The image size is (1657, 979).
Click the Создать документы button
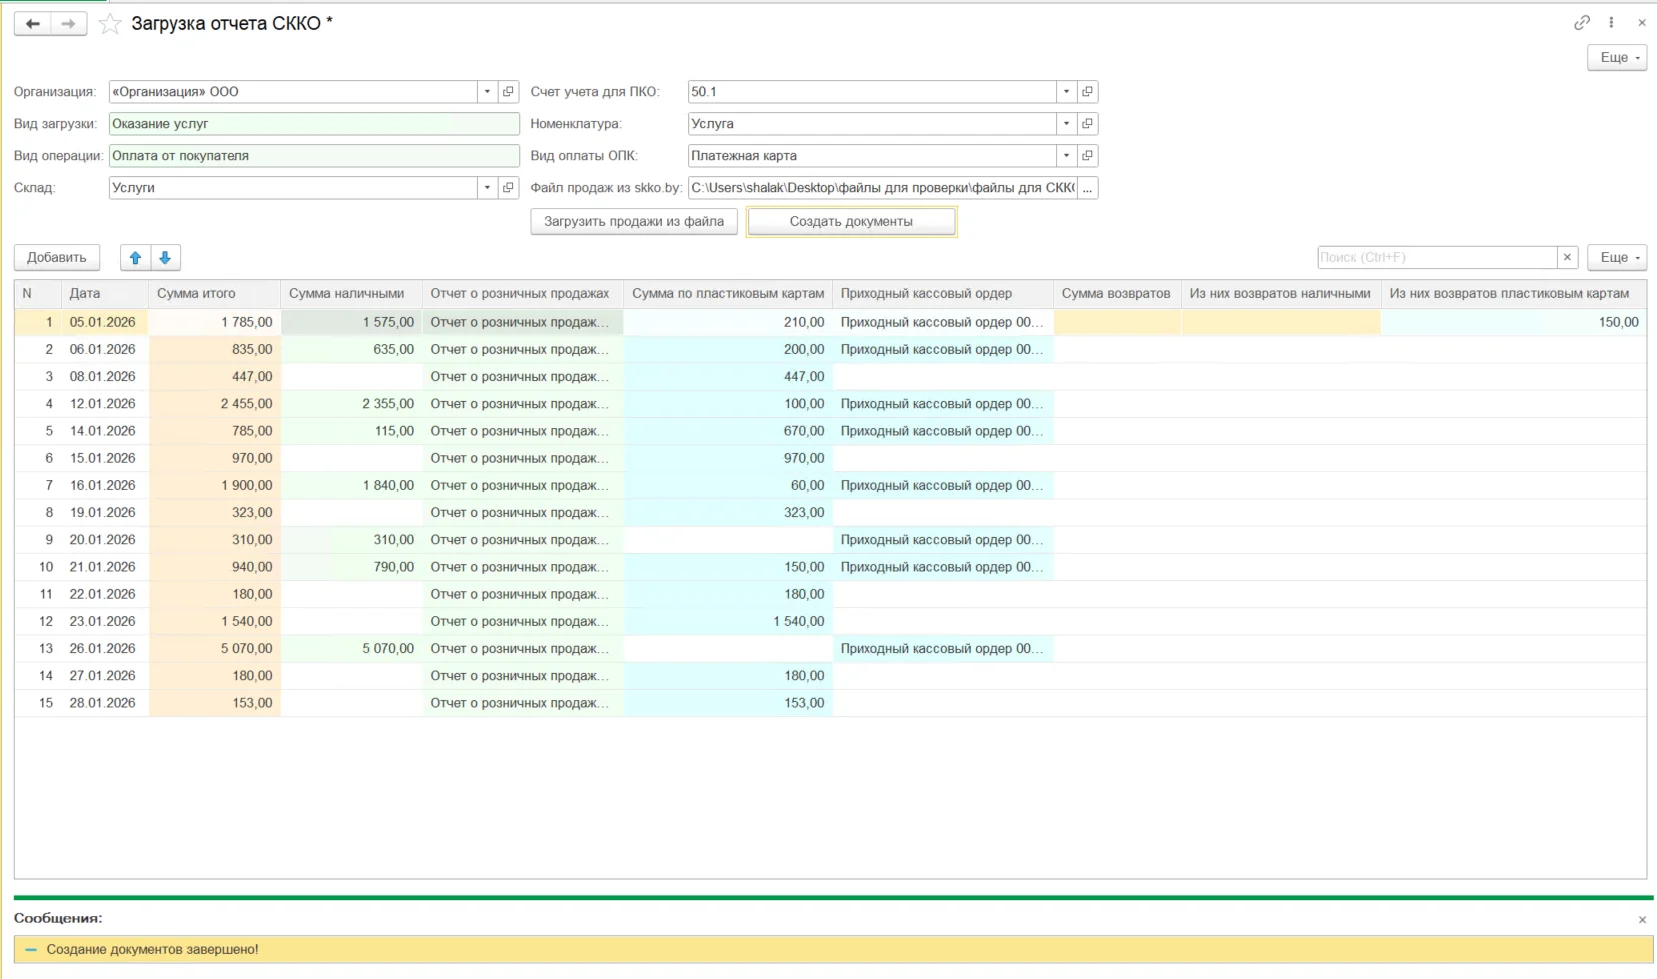pyautogui.click(x=851, y=221)
